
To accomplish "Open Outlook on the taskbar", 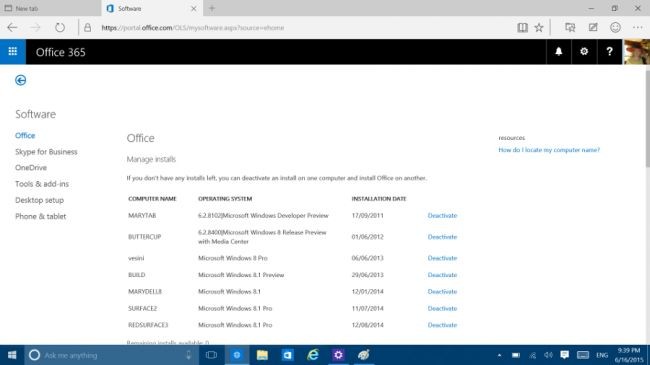I will pos(287,355).
